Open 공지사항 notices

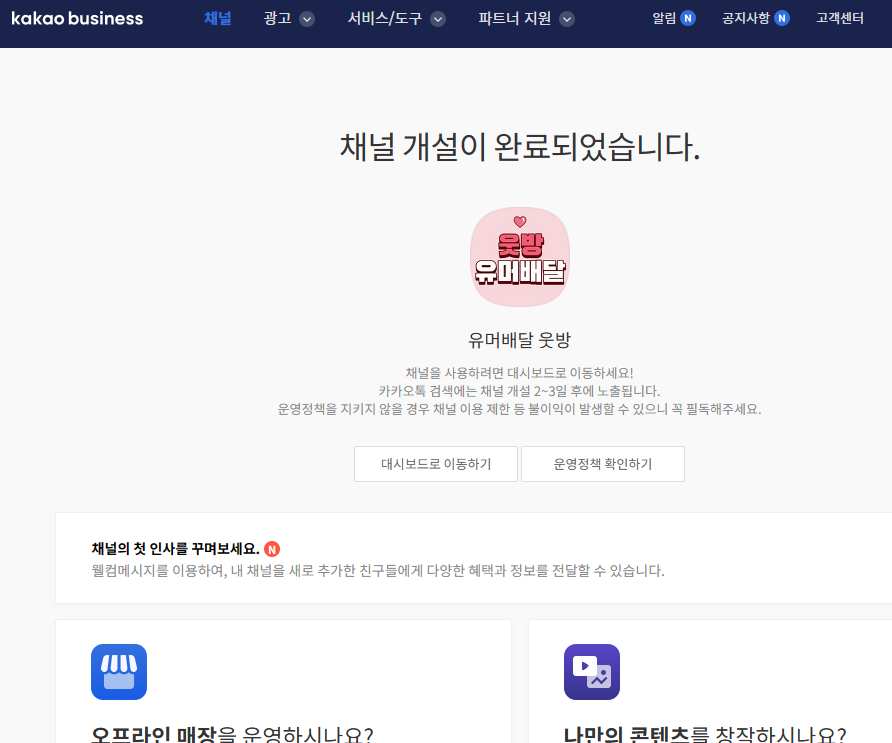746,19
